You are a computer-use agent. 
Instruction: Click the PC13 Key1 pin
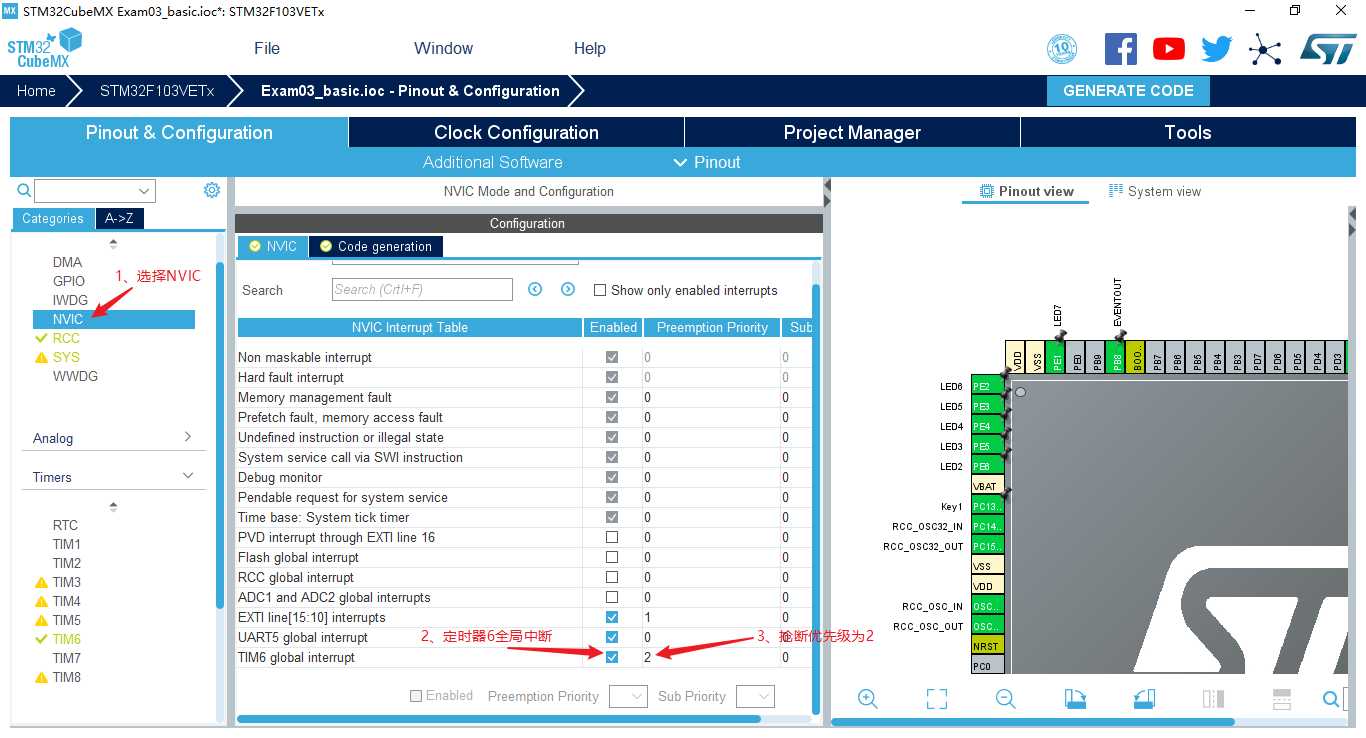pos(987,506)
